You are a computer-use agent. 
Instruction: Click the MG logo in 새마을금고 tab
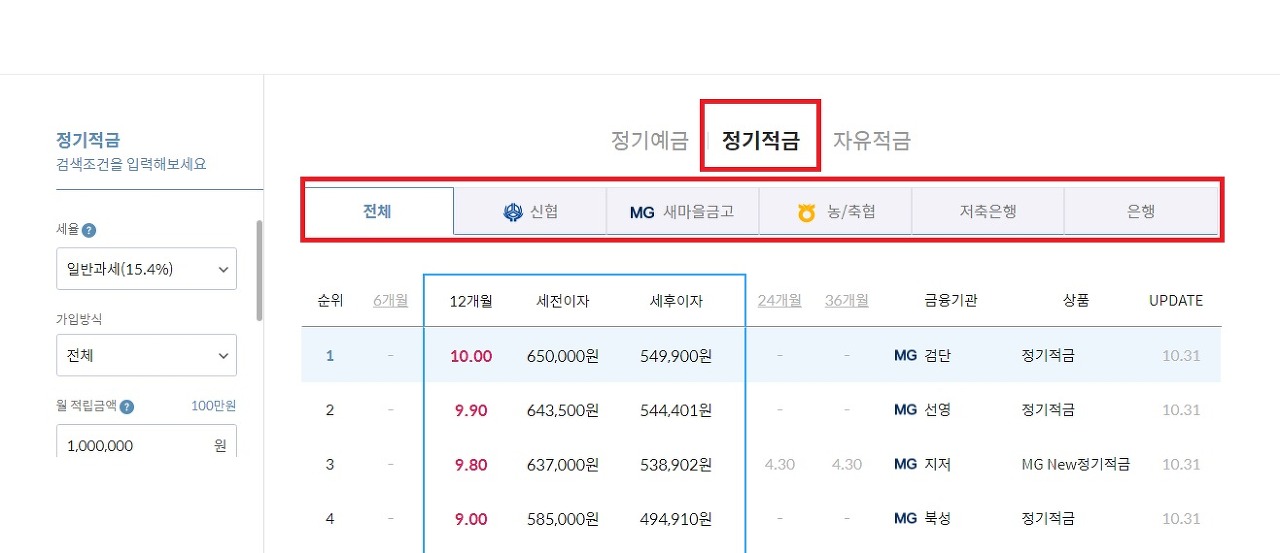pyautogui.click(x=642, y=212)
